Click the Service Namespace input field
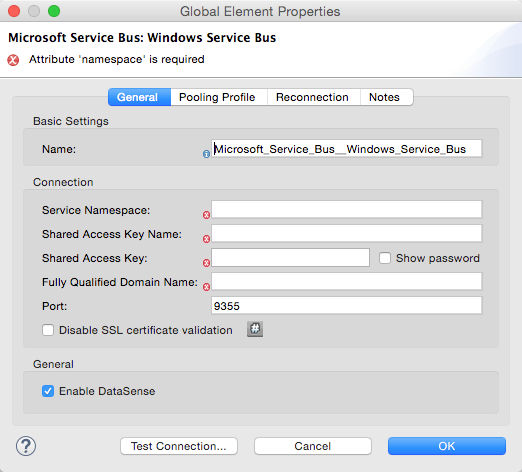 (347, 210)
